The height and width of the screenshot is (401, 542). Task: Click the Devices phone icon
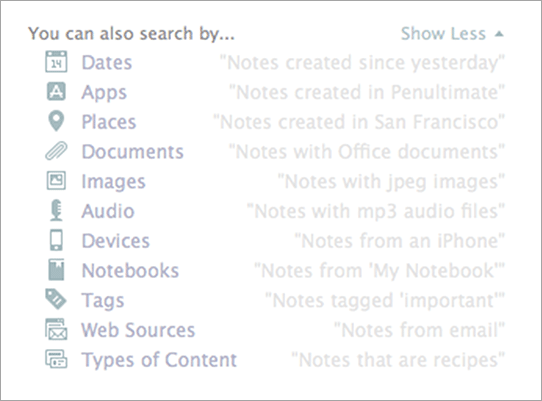56,240
